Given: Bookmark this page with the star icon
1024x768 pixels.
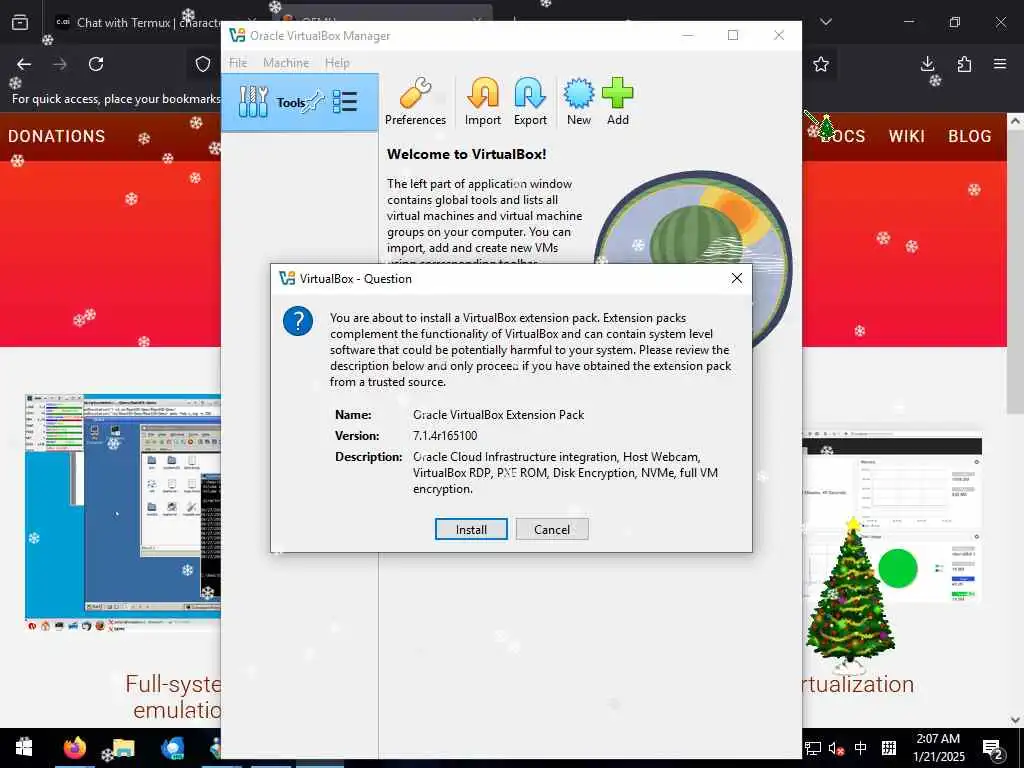Looking at the screenshot, I should (821, 64).
